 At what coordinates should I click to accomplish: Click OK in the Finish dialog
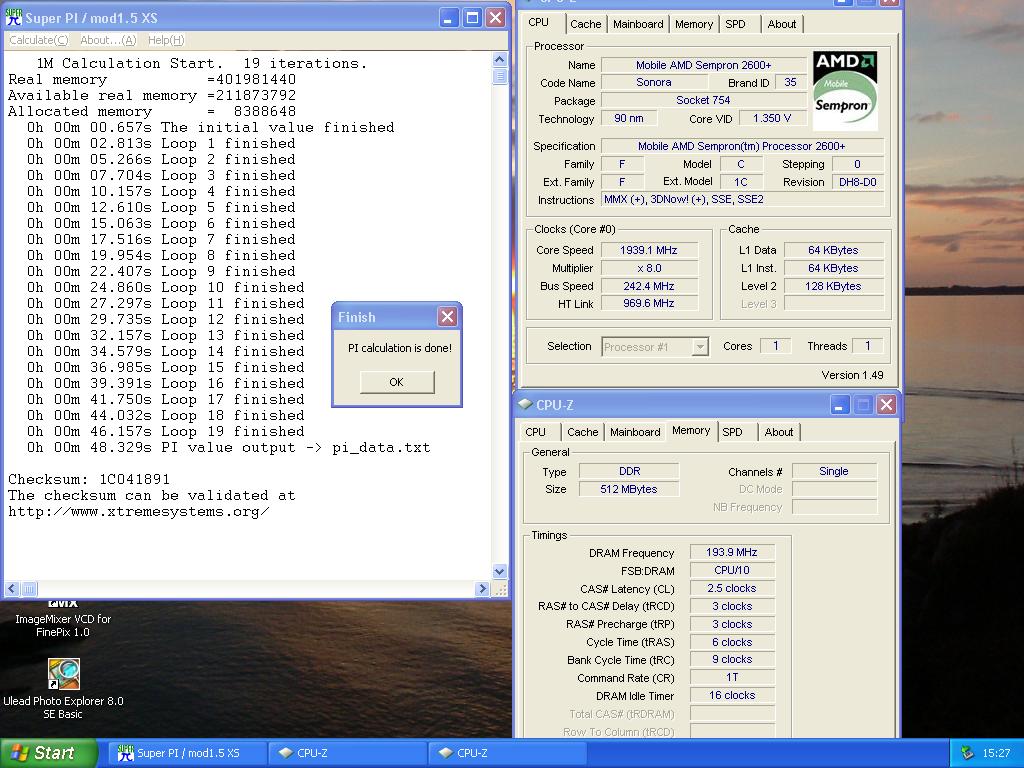coord(396,382)
